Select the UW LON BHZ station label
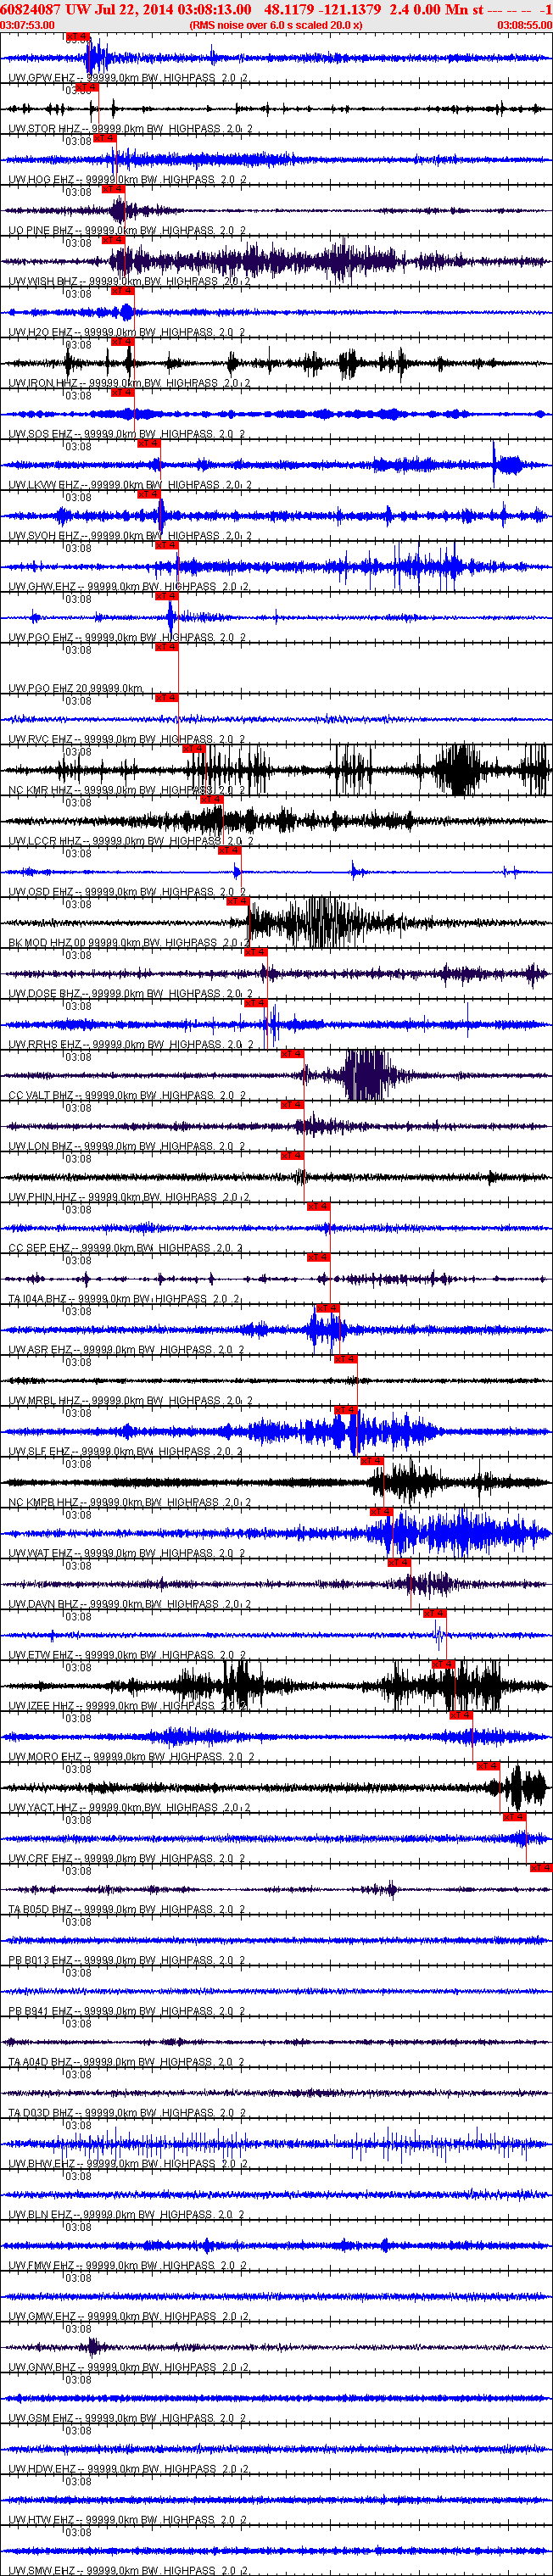This screenshot has width=553, height=2576. 126,1147
